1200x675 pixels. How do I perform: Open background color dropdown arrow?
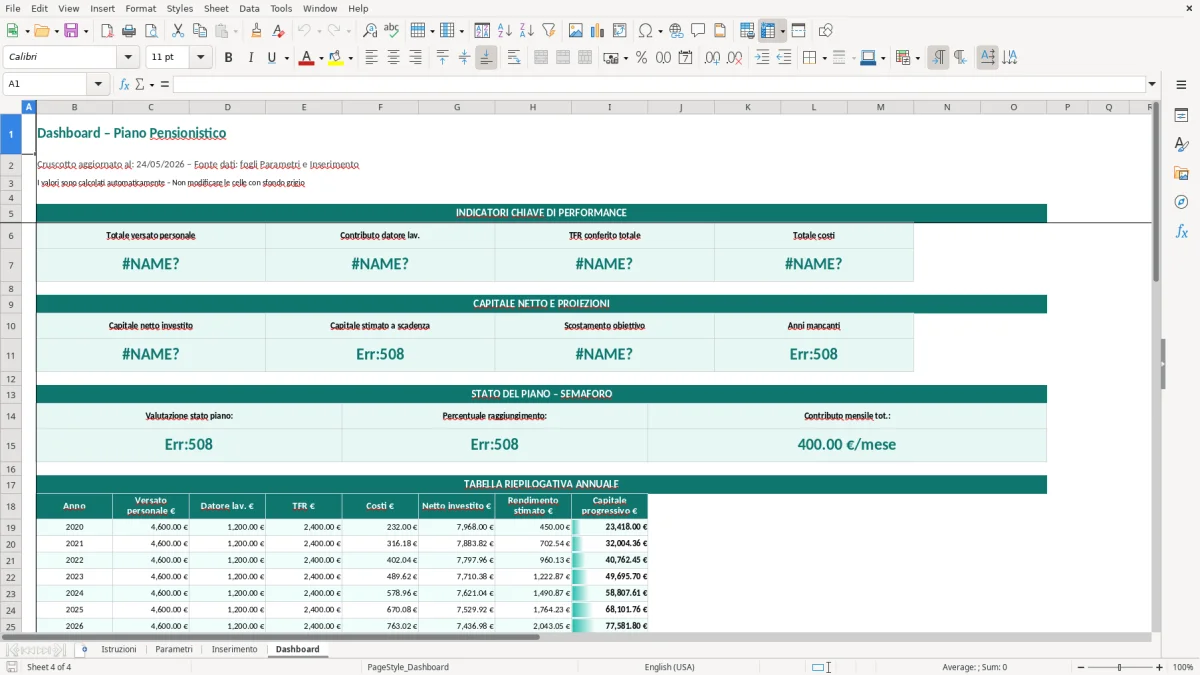pyautogui.click(x=350, y=58)
